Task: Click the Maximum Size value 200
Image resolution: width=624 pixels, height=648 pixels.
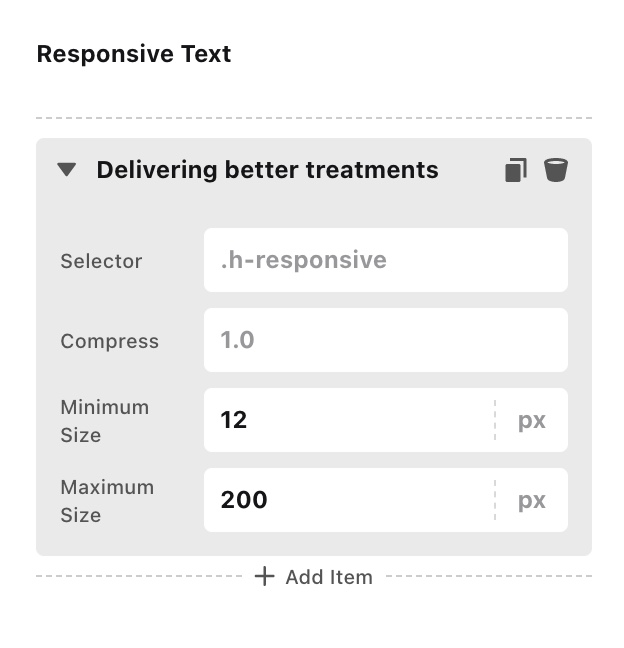Action: [244, 500]
